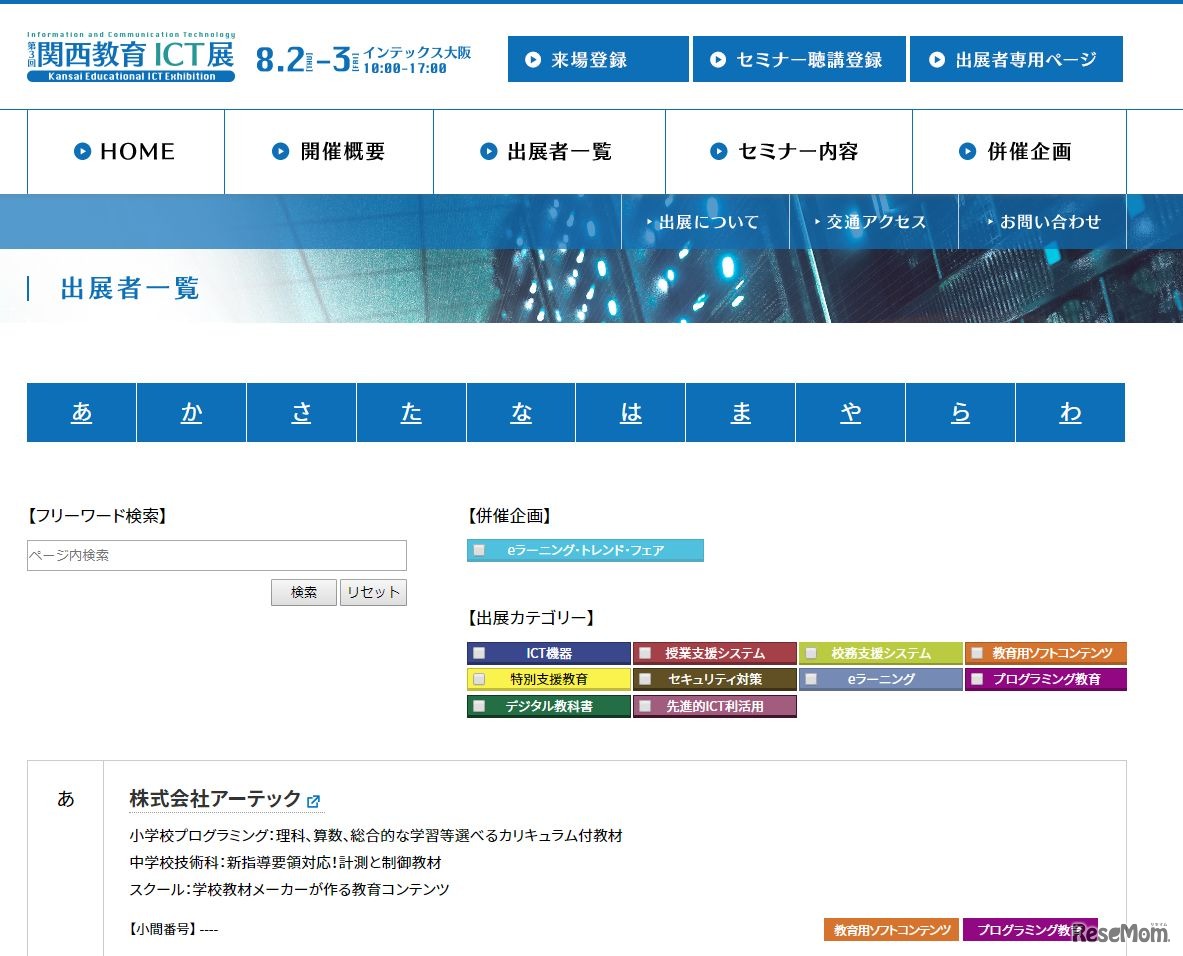The height and width of the screenshot is (956, 1183).
Task: Tick the プログラミング教育 category checkbox
Action: (x=977, y=679)
